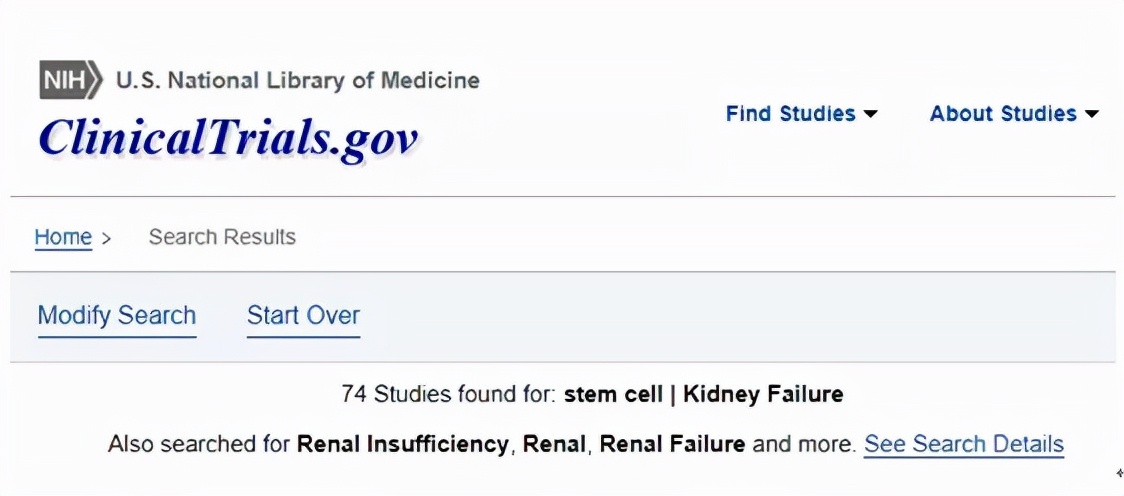The width and height of the screenshot is (1124, 496).
Task: Click the ClinicalTrials.gov site logo
Action: [x=228, y=137]
